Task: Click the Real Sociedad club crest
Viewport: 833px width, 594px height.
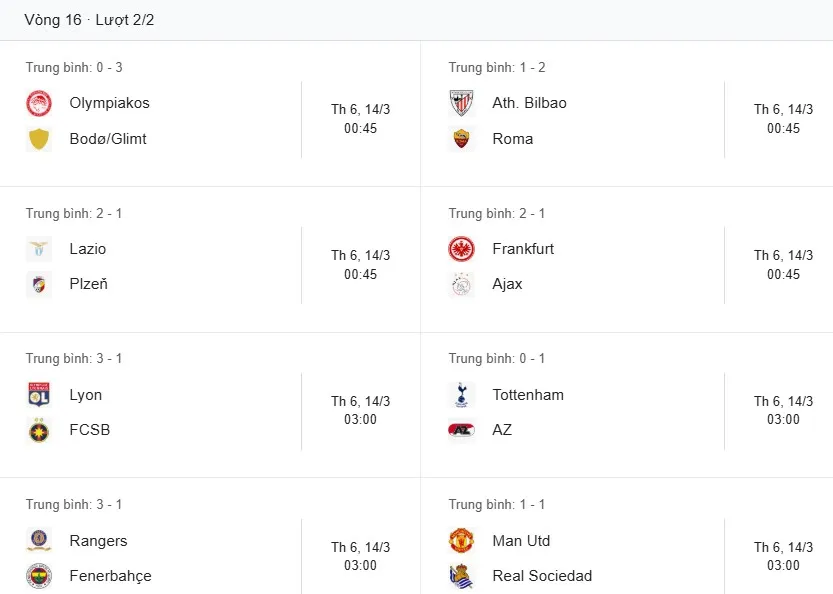Action: coord(461,576)
